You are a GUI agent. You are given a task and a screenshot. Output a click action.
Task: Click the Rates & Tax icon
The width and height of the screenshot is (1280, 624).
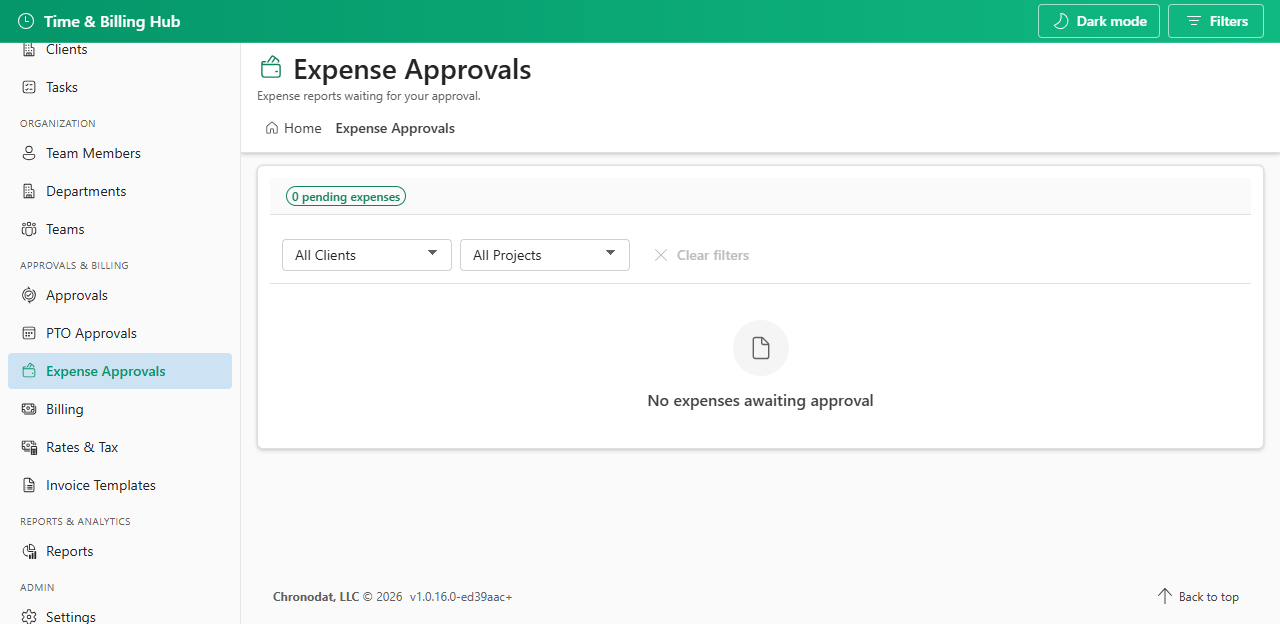click(29, 447)
